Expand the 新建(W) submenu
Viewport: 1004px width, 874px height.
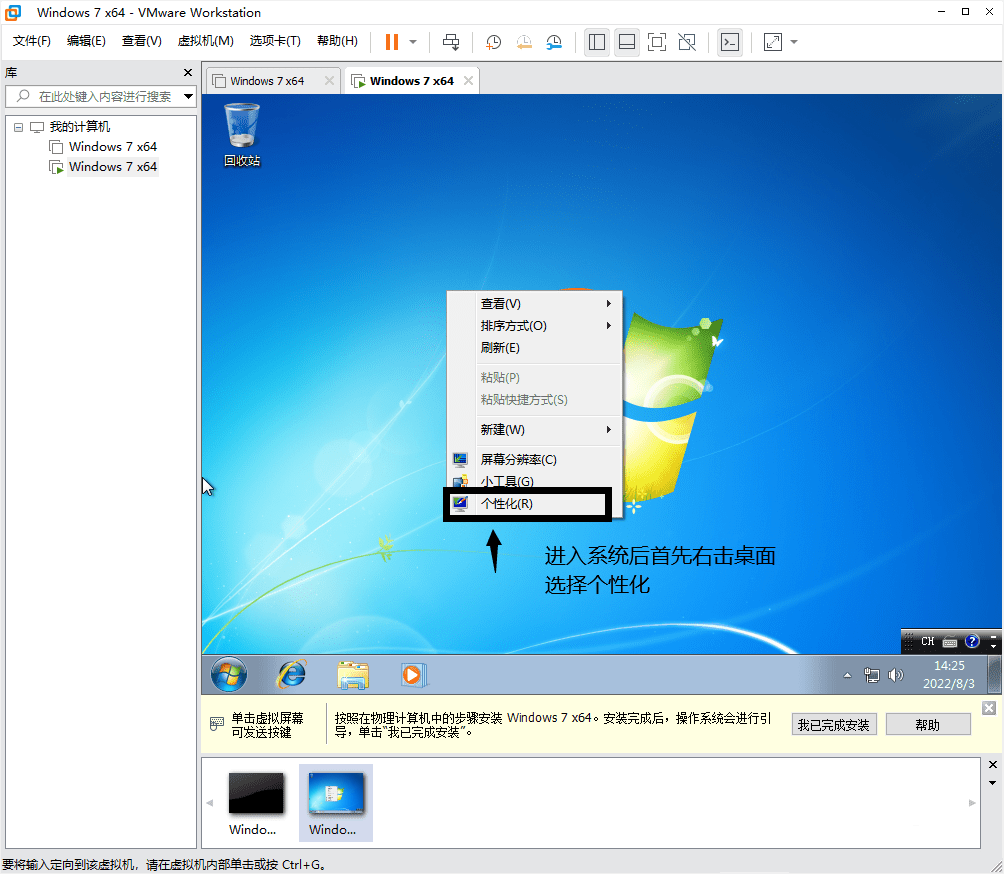(534, 430)
